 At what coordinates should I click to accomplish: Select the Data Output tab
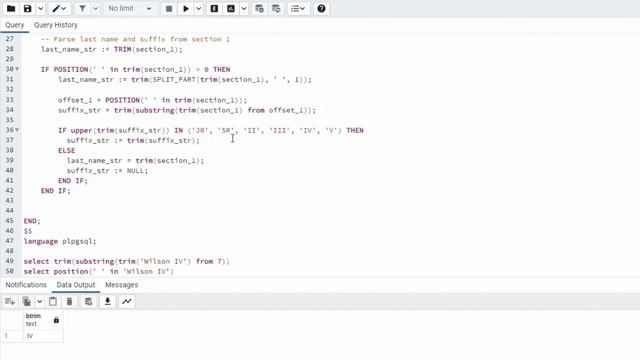76,285
